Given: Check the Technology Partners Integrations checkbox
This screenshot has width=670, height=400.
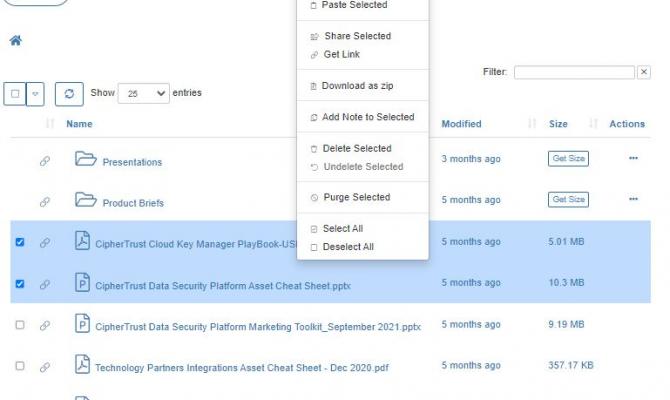Looking at the screenshot, I should click(x=20, y=366).
